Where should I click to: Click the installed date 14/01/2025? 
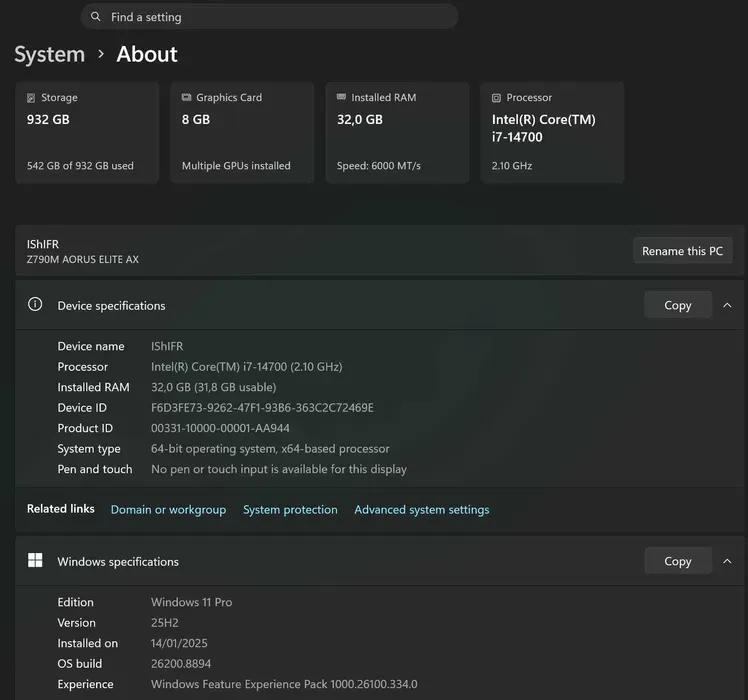(x=179, y=643)
